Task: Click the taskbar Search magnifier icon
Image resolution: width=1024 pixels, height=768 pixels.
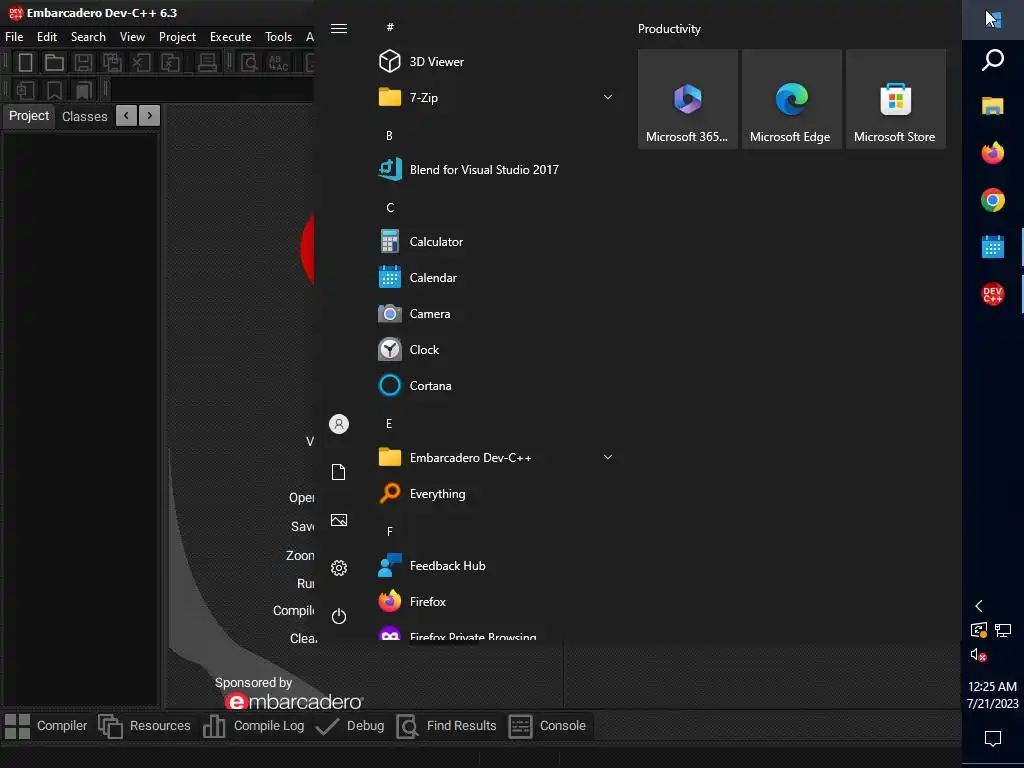Action: click(x=993, y=59)
